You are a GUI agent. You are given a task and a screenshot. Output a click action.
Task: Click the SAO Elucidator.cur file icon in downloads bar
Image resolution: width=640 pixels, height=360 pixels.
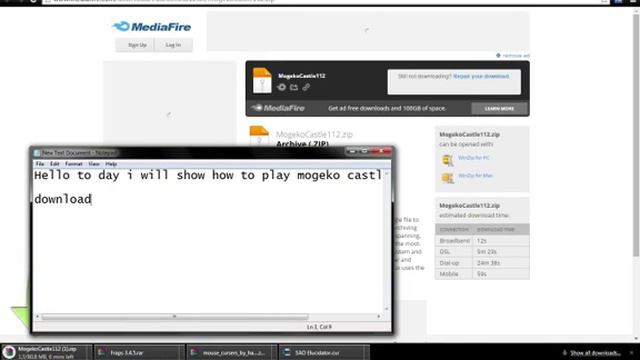point(287,352)
